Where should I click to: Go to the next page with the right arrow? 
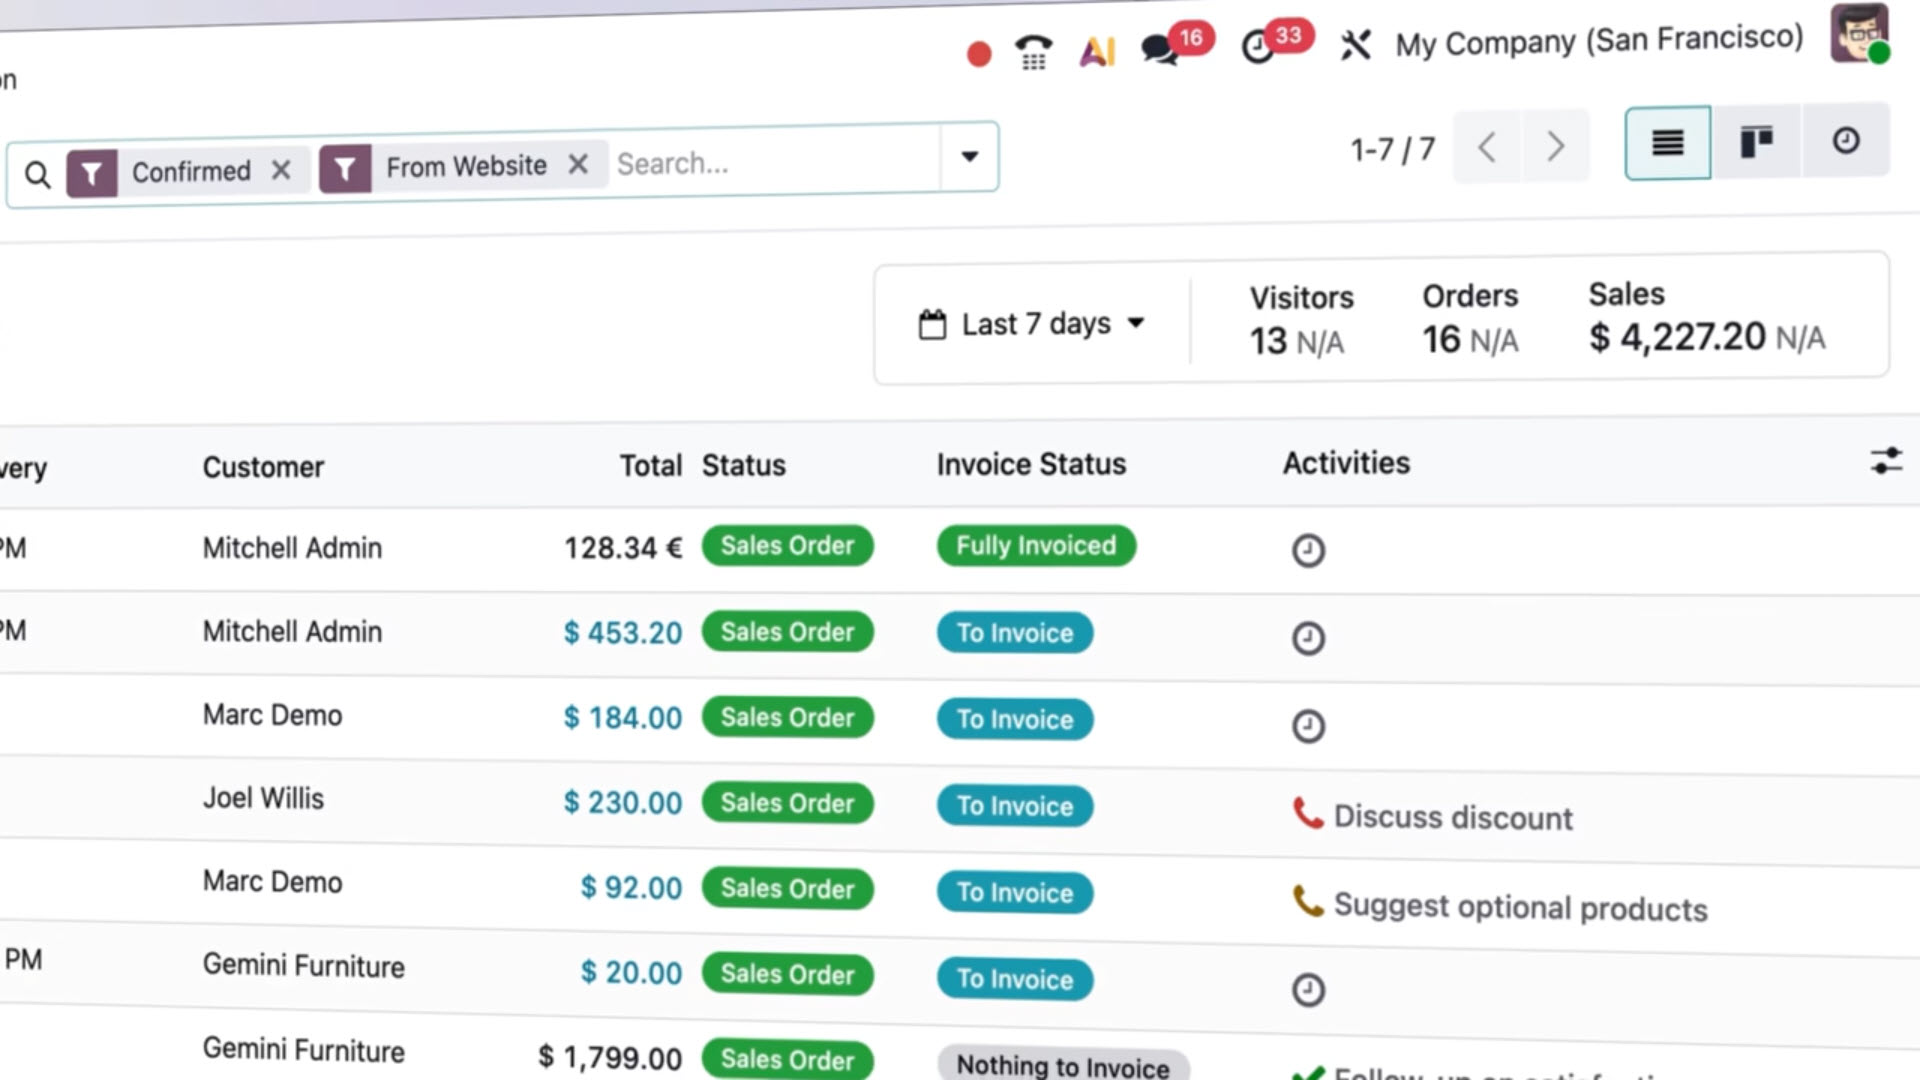[x=1554, y=146]
